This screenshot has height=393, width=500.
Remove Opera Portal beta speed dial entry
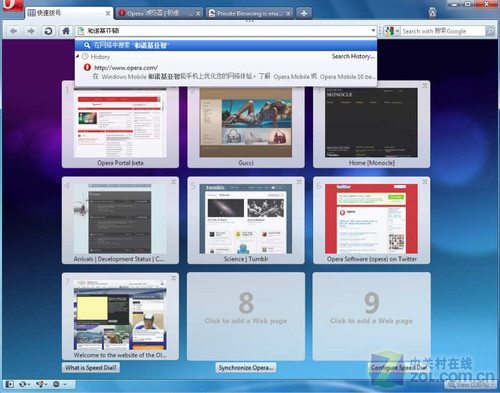pyautogui.click(x=174, y=86)
